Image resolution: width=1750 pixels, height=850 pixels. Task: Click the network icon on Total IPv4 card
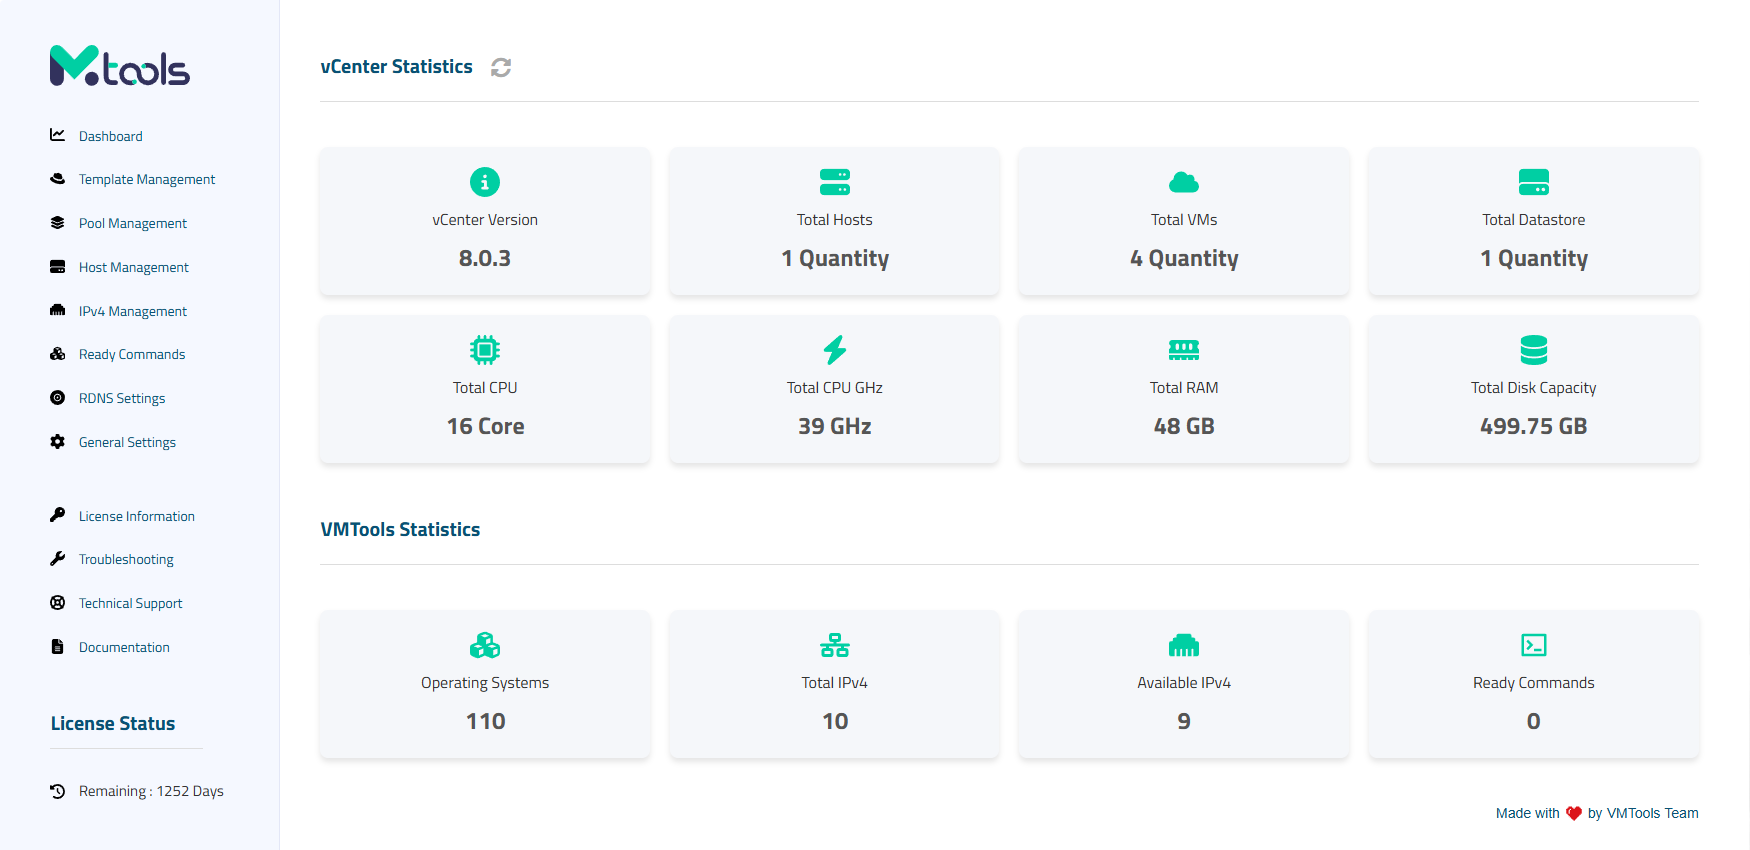(835, 645)
